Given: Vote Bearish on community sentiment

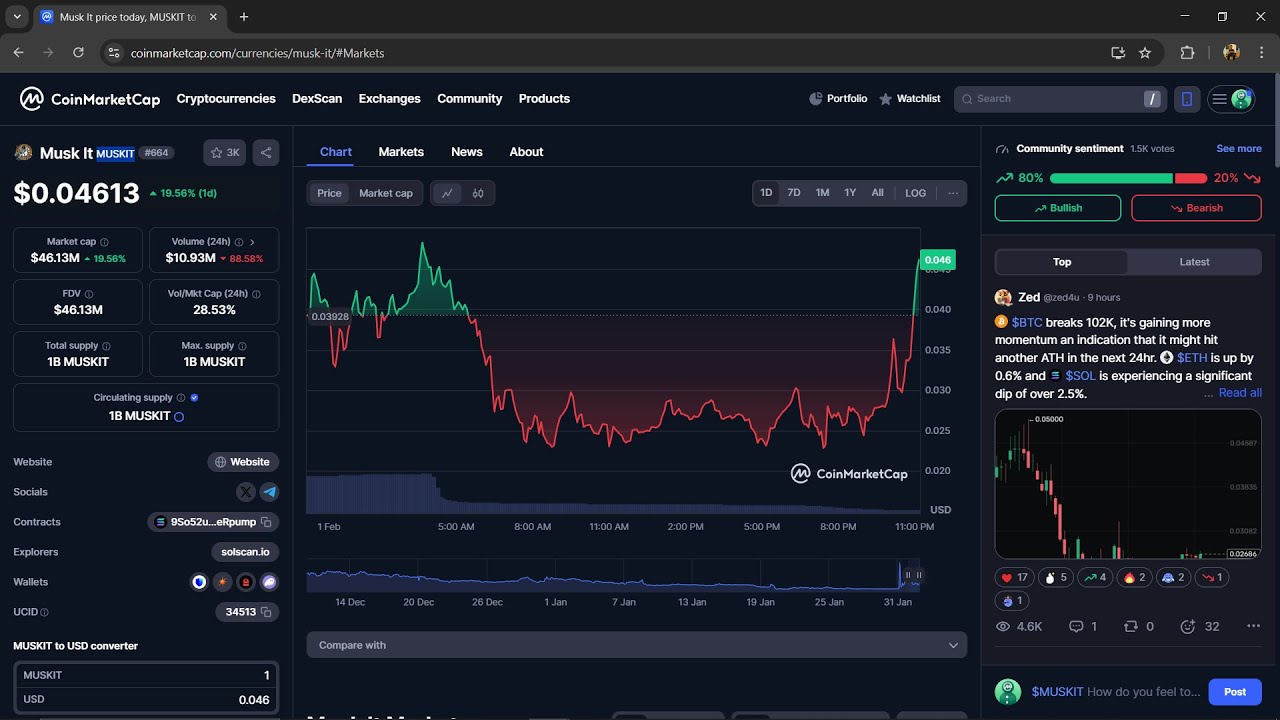Looking at the screenshot, I should [1196, 208].
